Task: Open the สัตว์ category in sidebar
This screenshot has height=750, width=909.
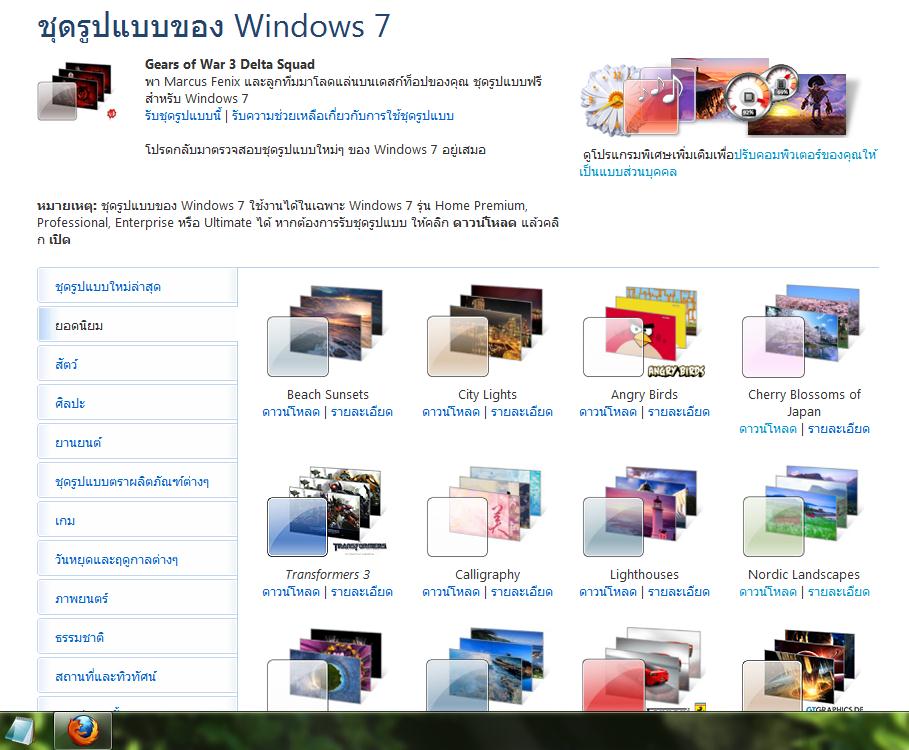Action: point(138,364)
